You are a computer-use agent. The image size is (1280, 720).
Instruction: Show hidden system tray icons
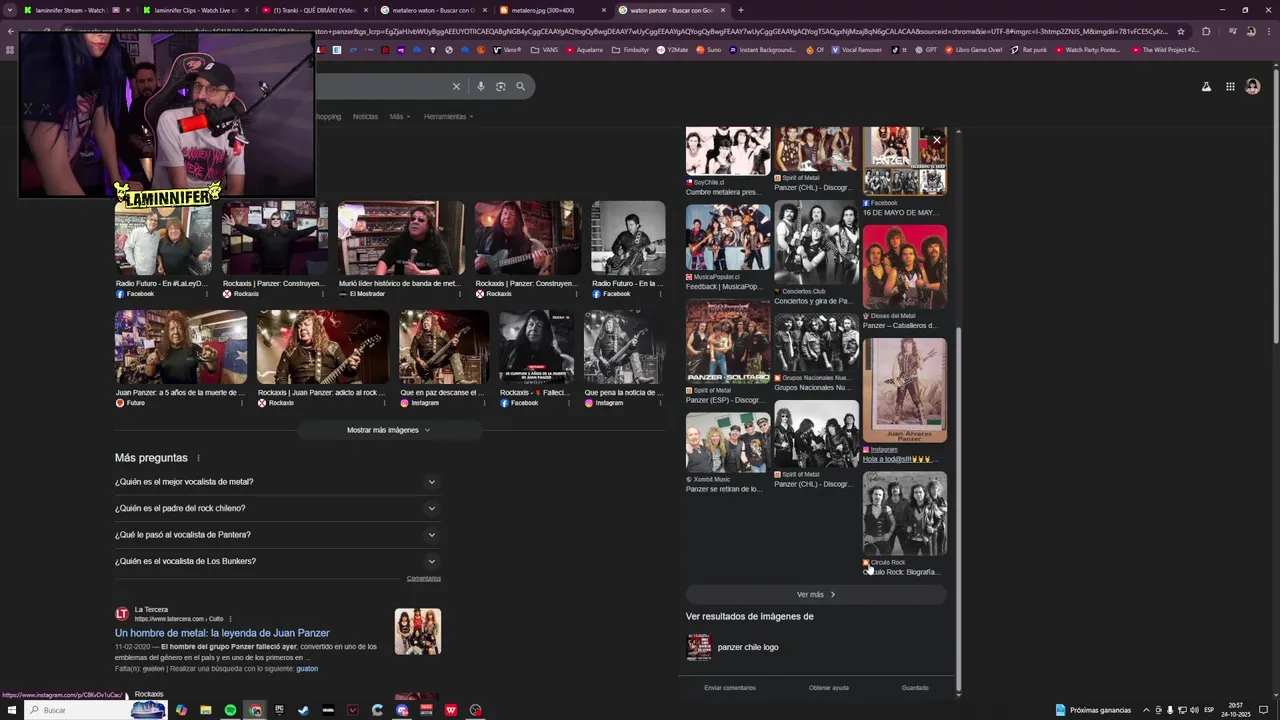[x=1146, y=710]
